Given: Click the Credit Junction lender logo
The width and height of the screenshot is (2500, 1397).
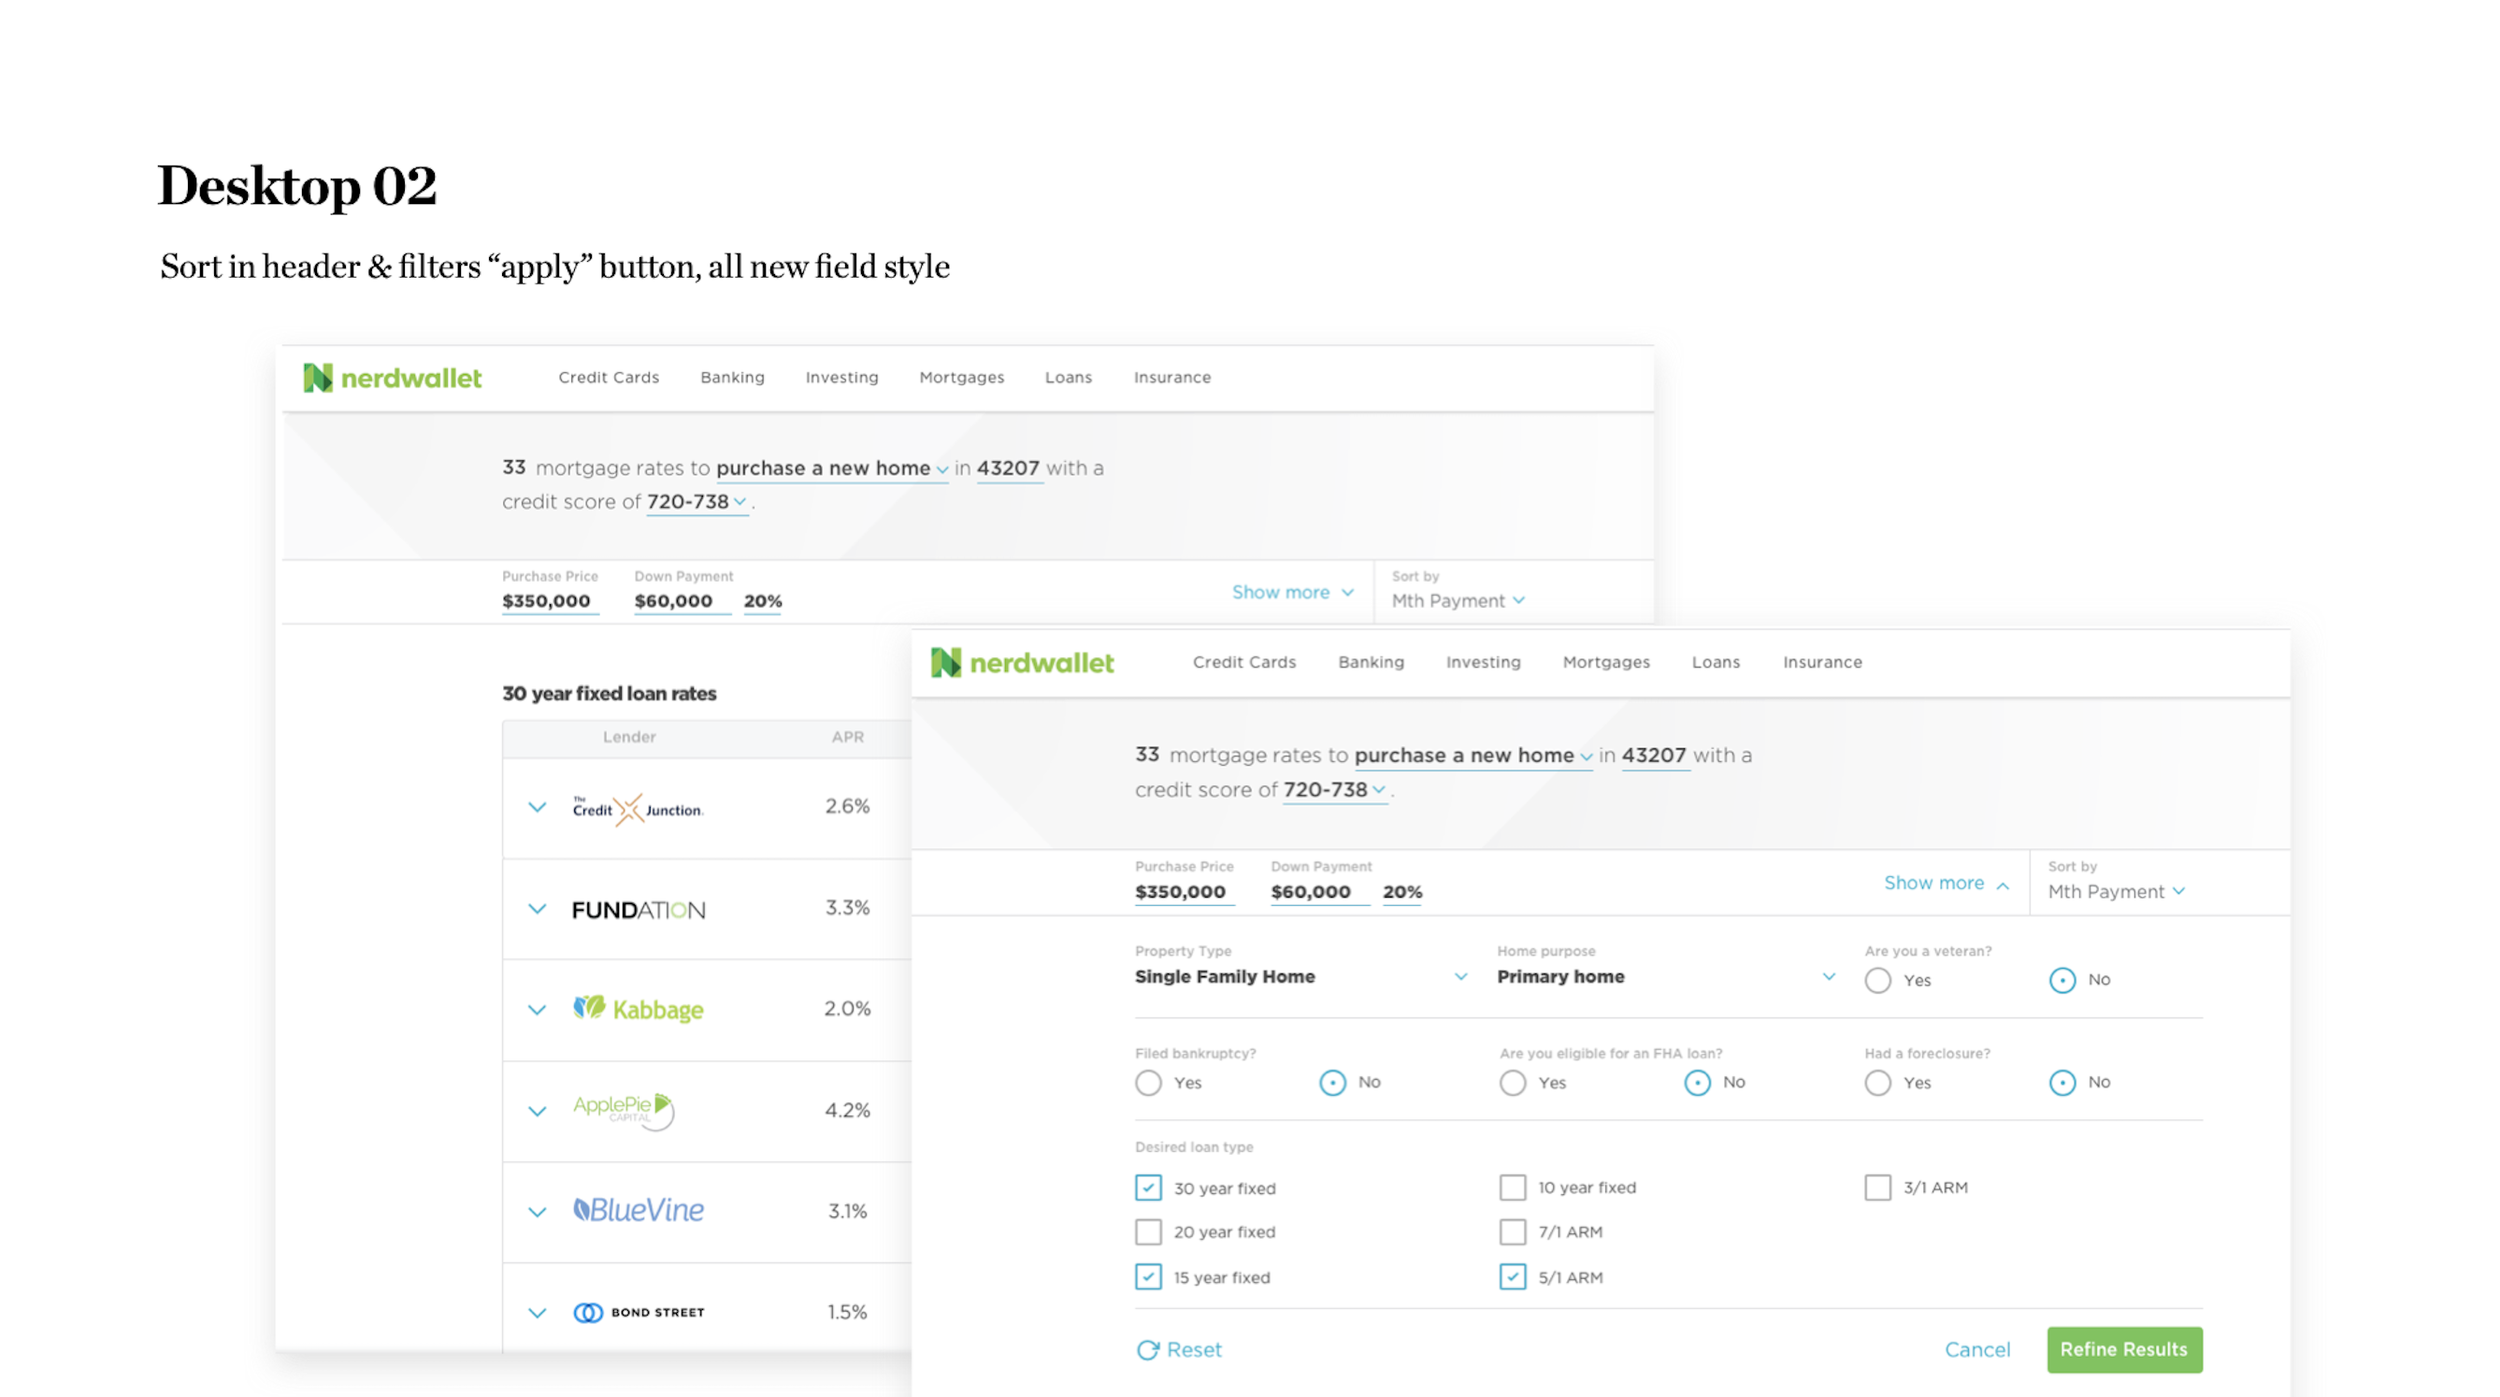Looking at the screenshot, I should [x=637, y=809].
